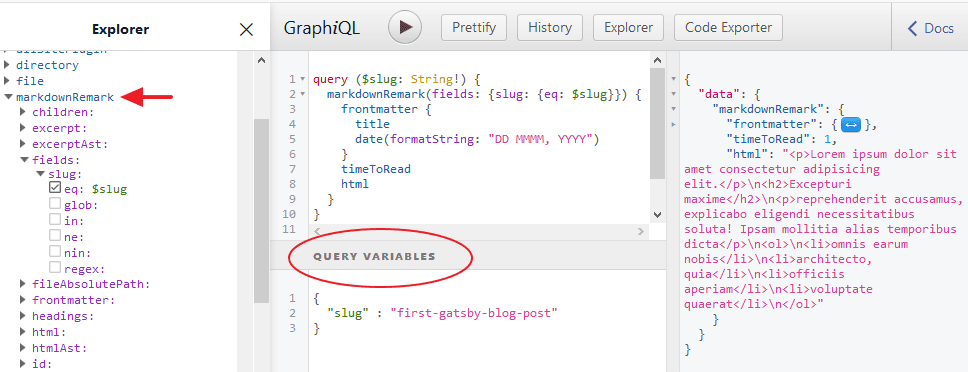The image size is (968, 372).
Task: Click the query editor scroll up arrow
Action: point(657,60)
